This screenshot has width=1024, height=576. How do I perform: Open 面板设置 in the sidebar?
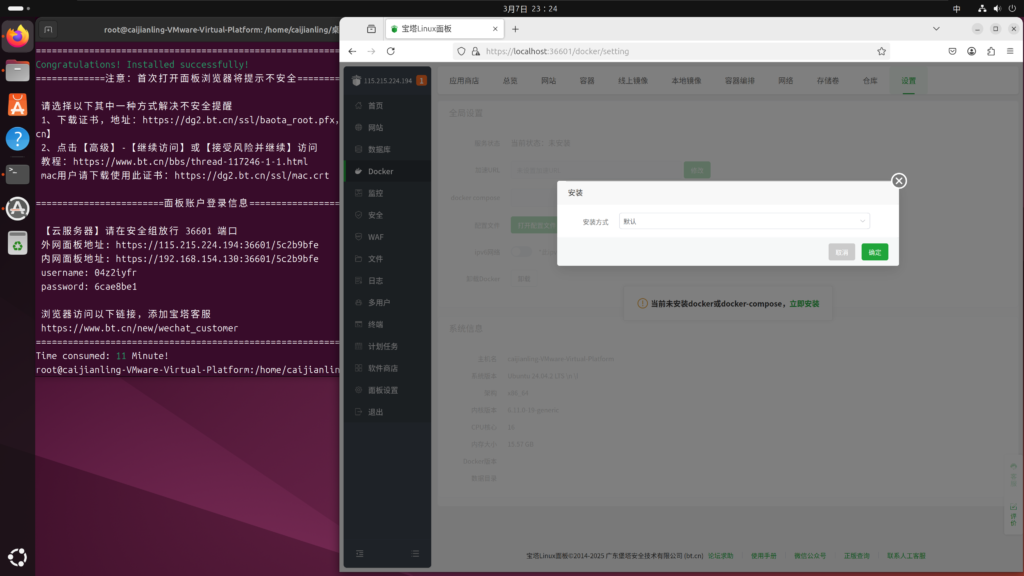(387, 391)
